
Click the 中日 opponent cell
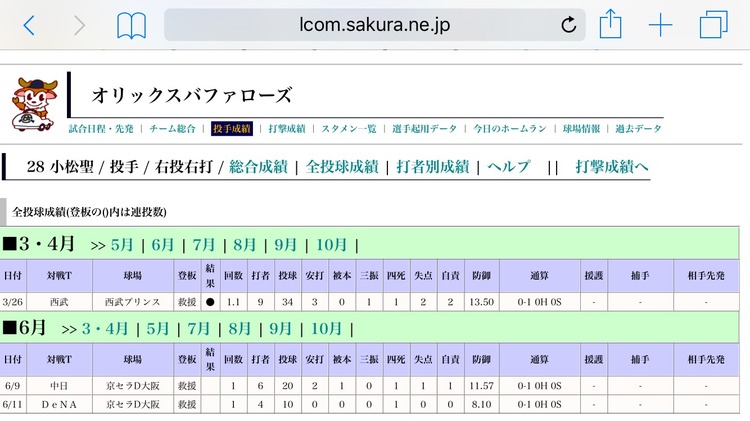[x=59, y=386]
